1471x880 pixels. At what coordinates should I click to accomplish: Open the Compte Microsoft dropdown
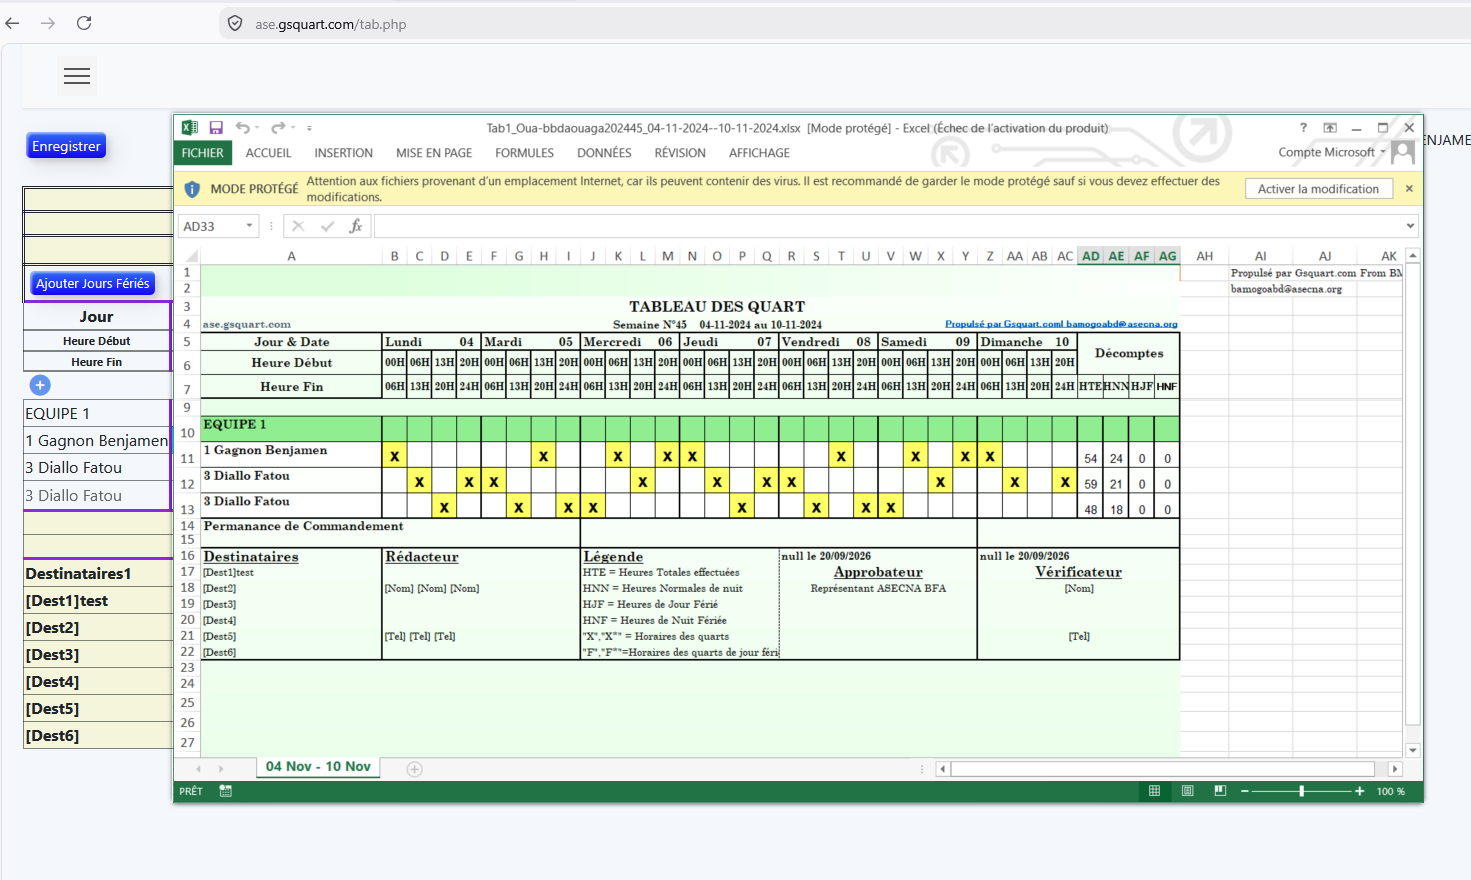[x=1332, y=152]
